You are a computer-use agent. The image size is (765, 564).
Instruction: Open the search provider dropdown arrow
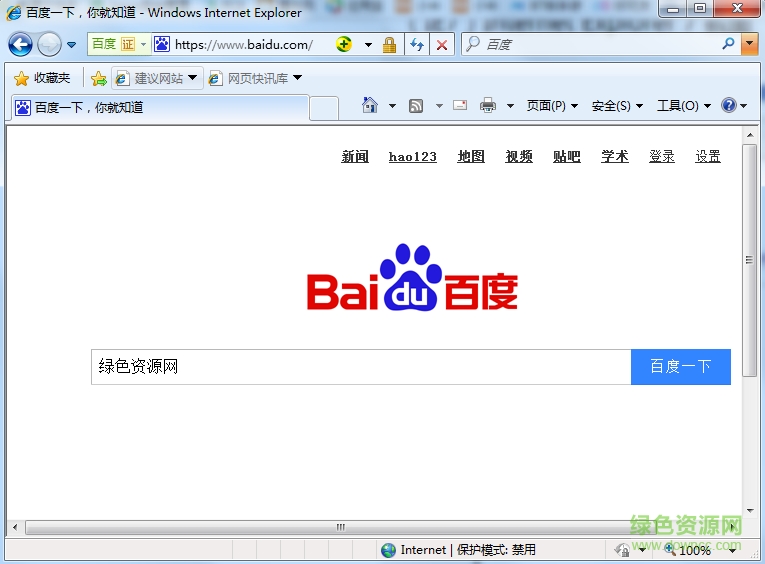click(749, 44)
